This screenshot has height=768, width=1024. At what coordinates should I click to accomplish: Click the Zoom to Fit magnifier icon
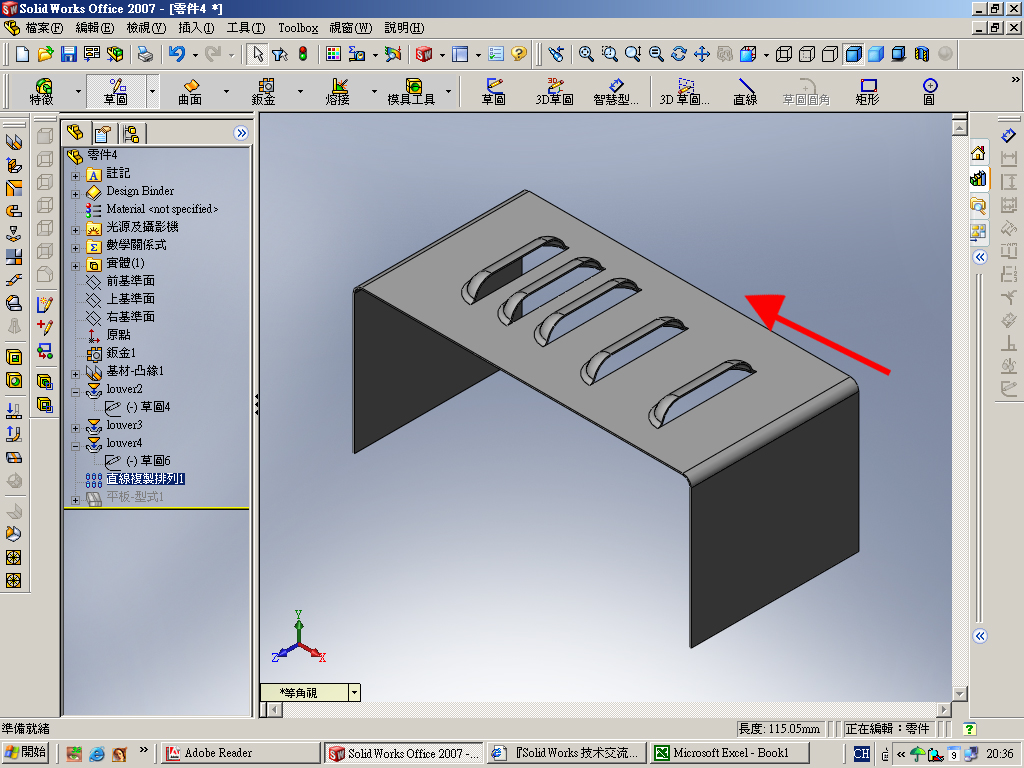(586, 54)
